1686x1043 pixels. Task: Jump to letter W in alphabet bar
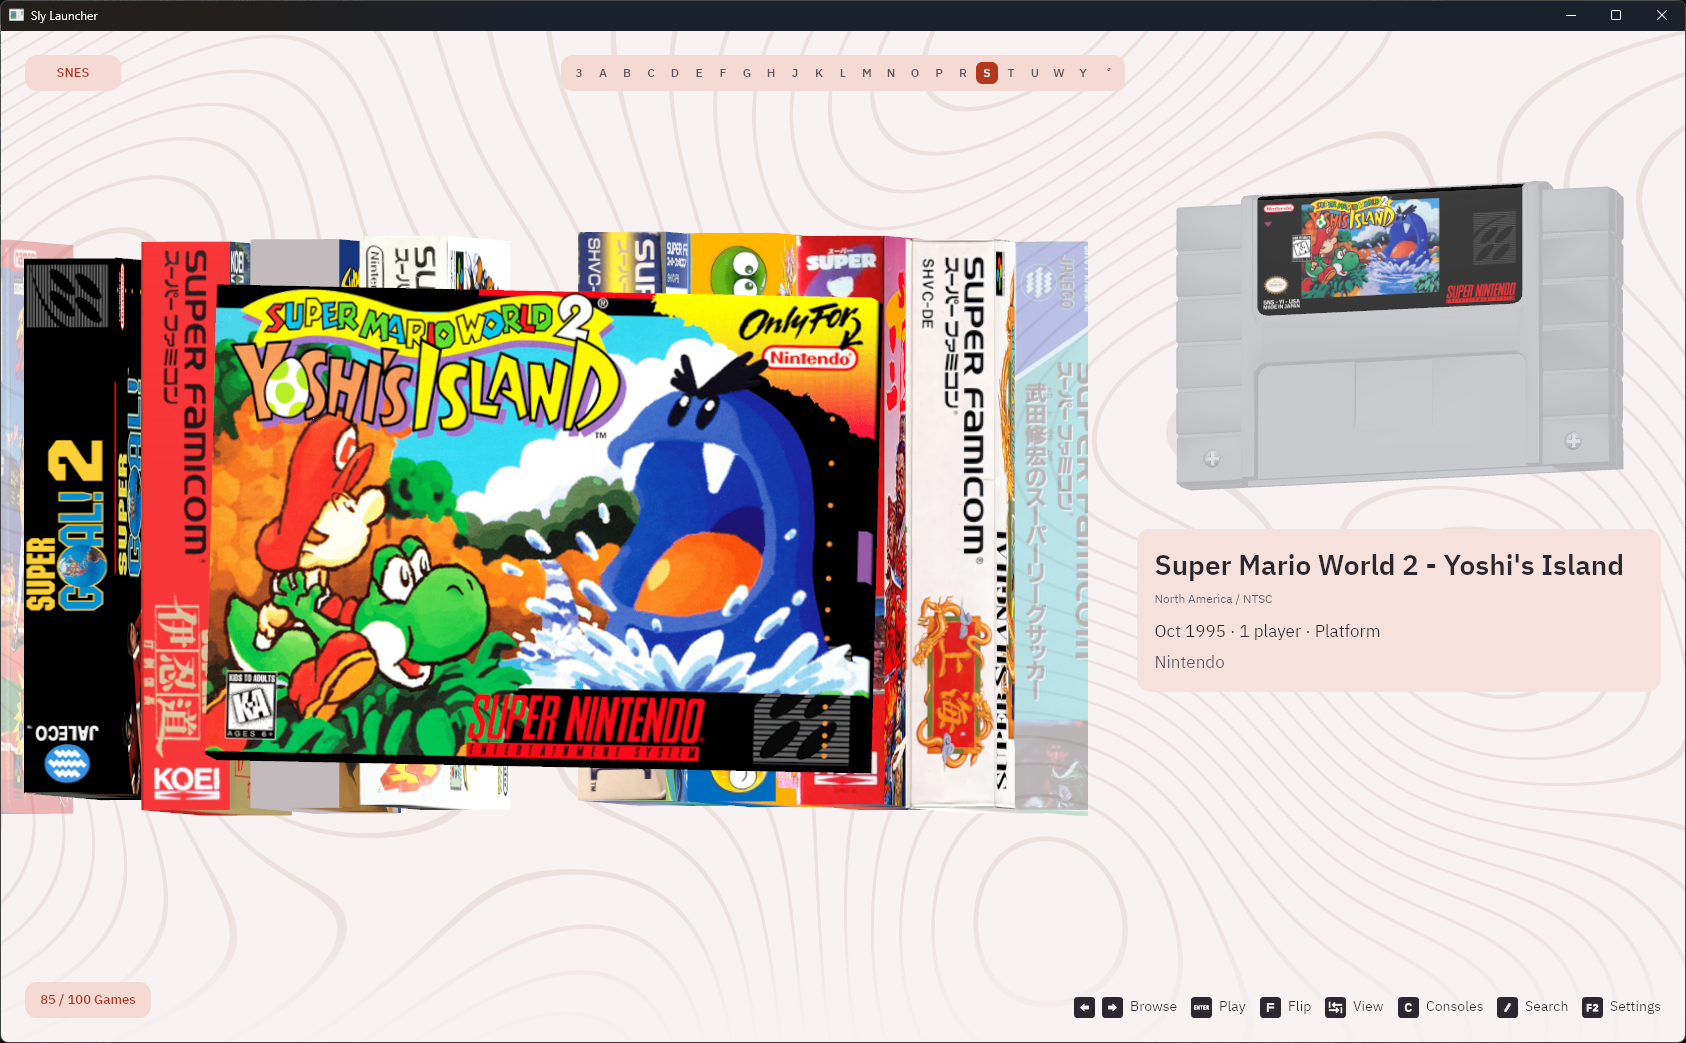1059,73
